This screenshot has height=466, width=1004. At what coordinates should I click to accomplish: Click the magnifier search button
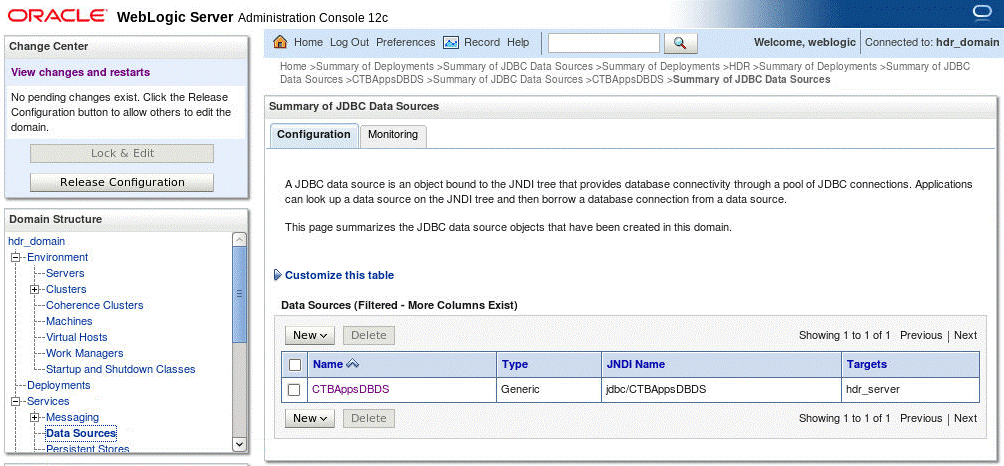tap(681, 43)
